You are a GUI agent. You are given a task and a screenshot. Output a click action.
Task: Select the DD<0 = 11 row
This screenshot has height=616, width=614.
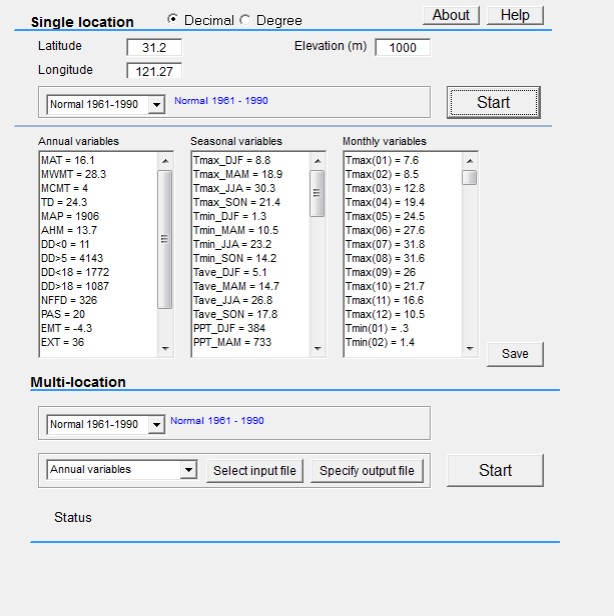point(99,244)
